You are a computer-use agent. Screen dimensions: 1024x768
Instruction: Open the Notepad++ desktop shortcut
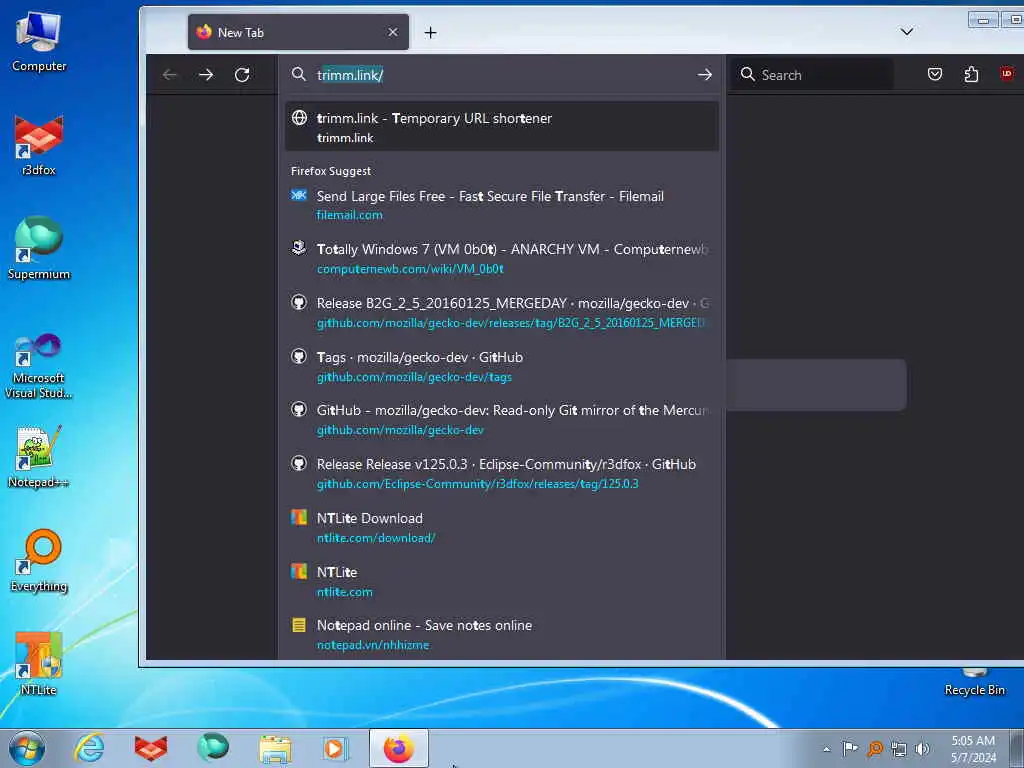[39, 456]
